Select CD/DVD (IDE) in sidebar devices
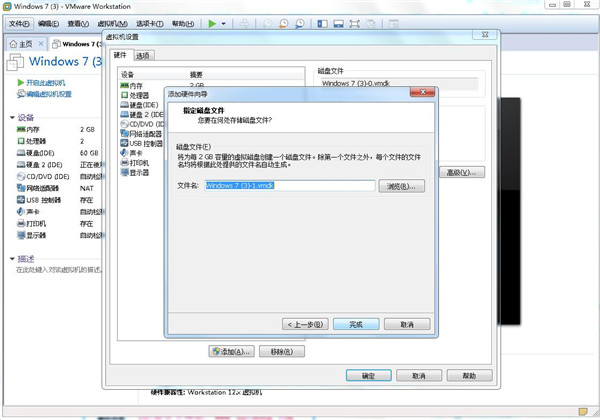 point(59,177)
